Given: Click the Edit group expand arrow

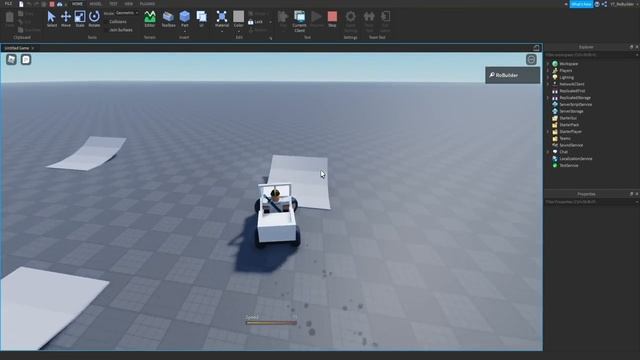Looking at the screenshot, I should point(270,38).
